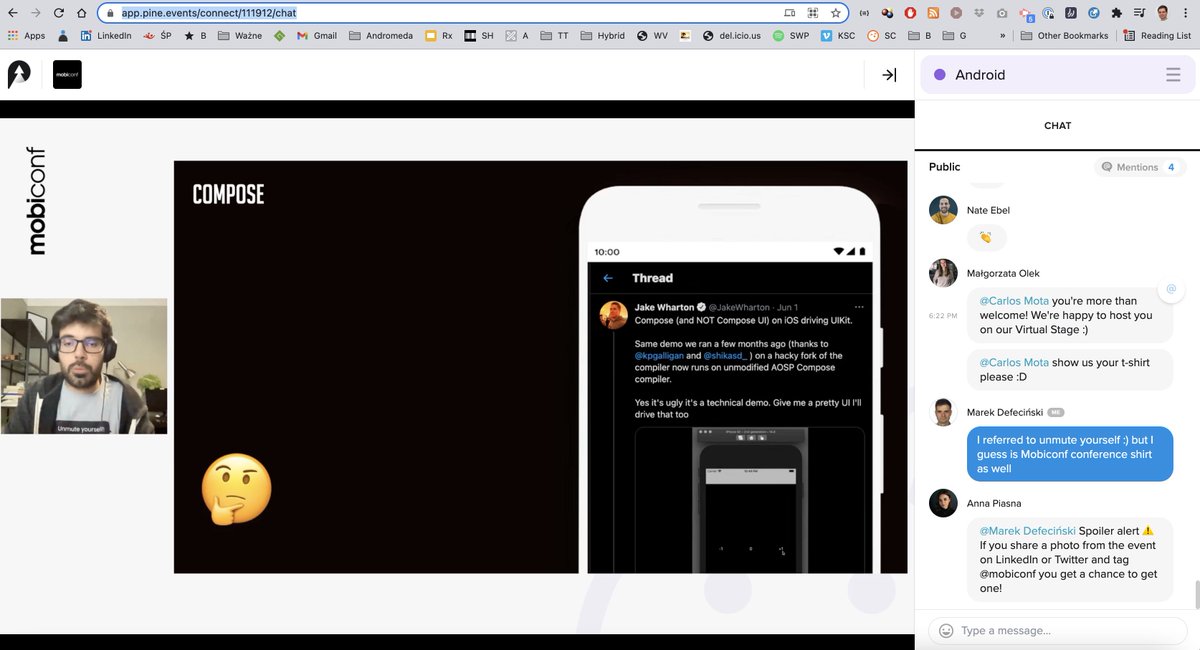Click Anna Piasna's avatar

tap(943, 503)
